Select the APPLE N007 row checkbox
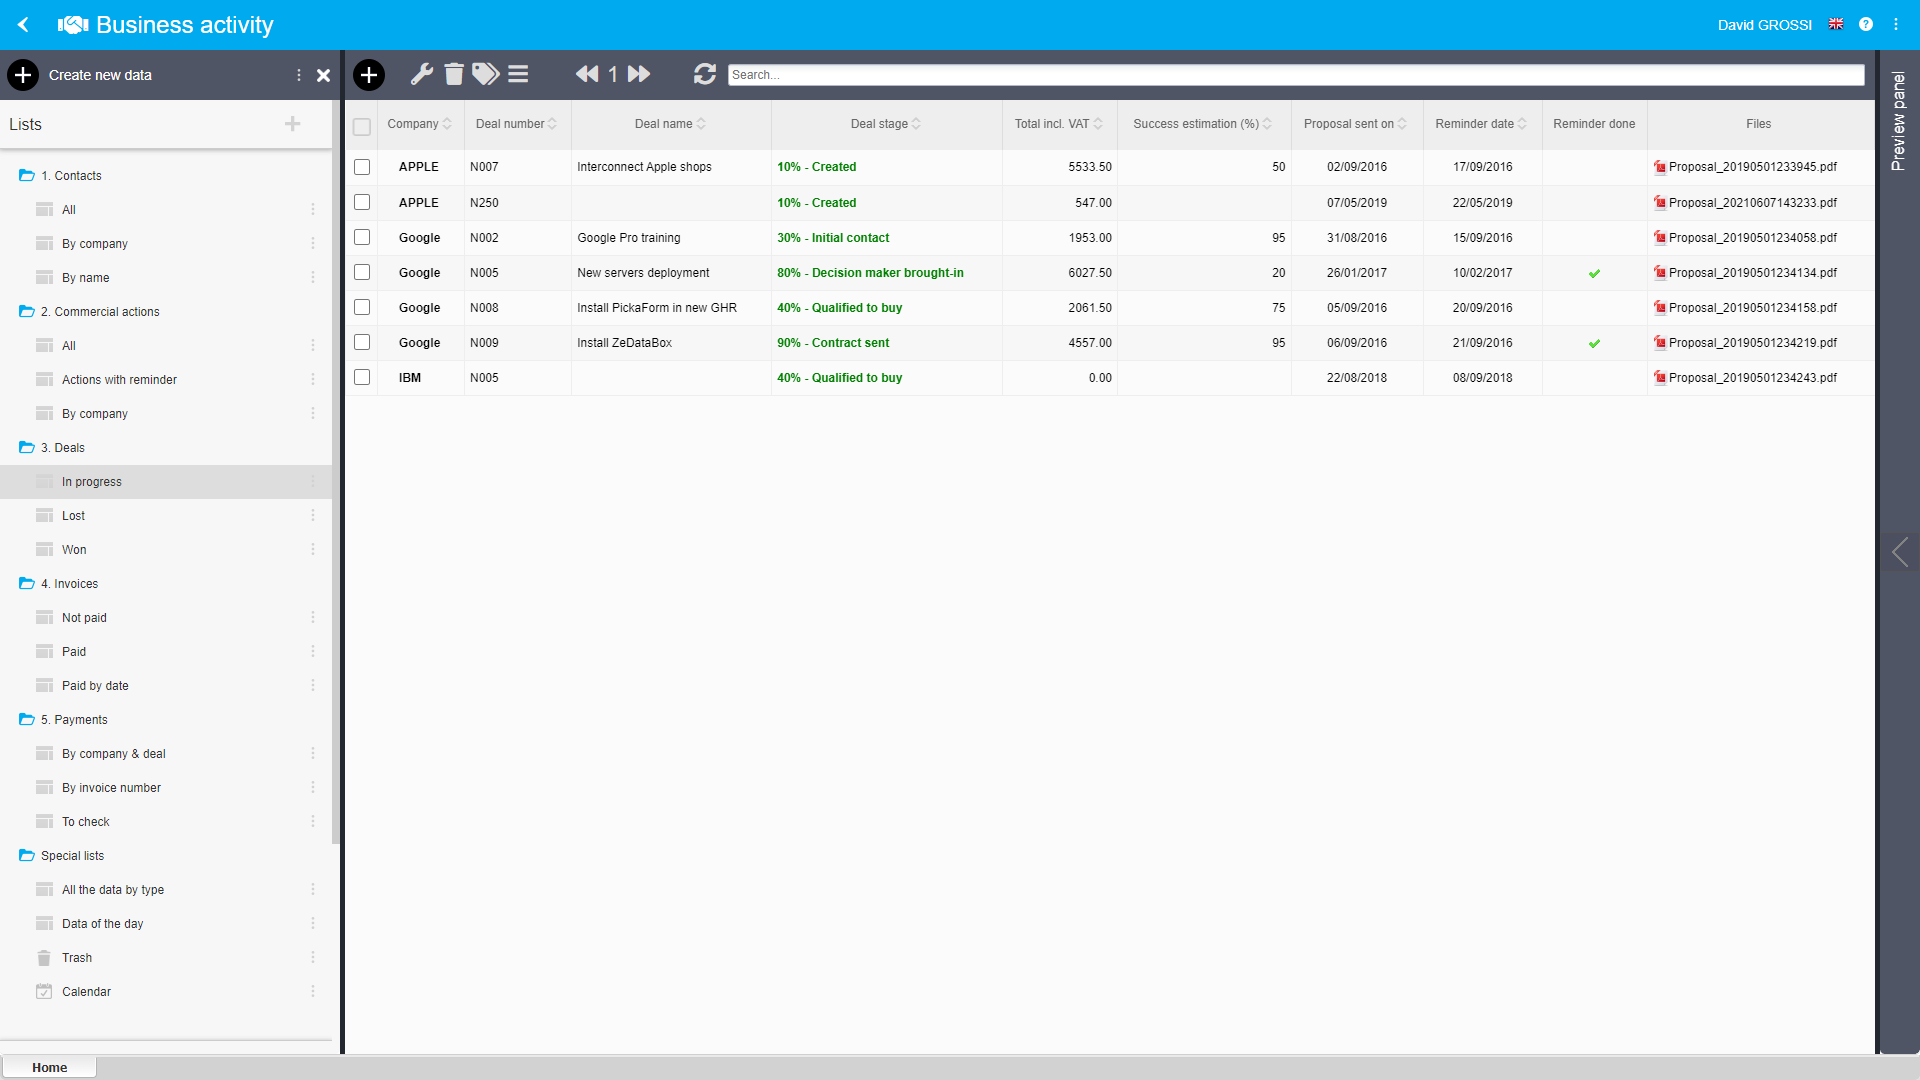 (362, 167)
